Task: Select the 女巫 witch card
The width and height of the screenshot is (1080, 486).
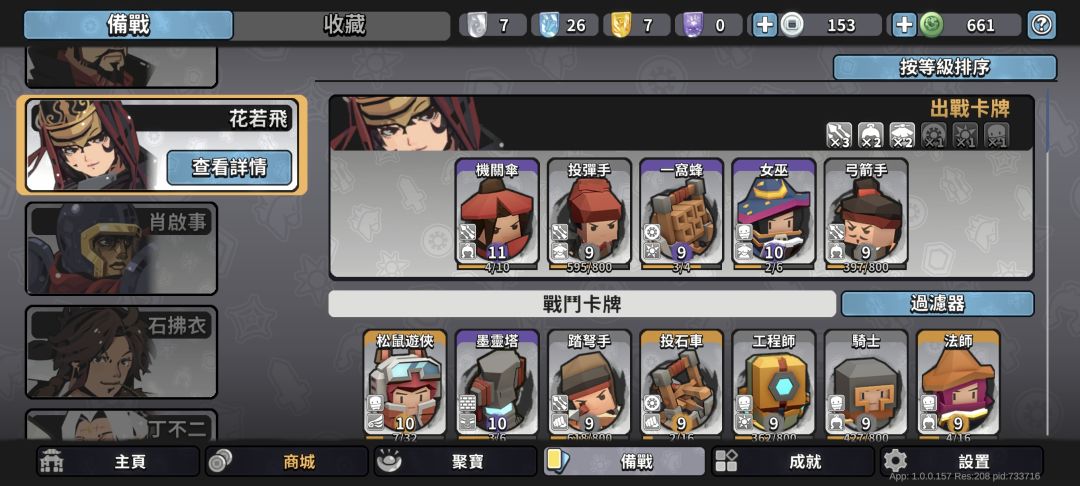Action: click(773, 212)
